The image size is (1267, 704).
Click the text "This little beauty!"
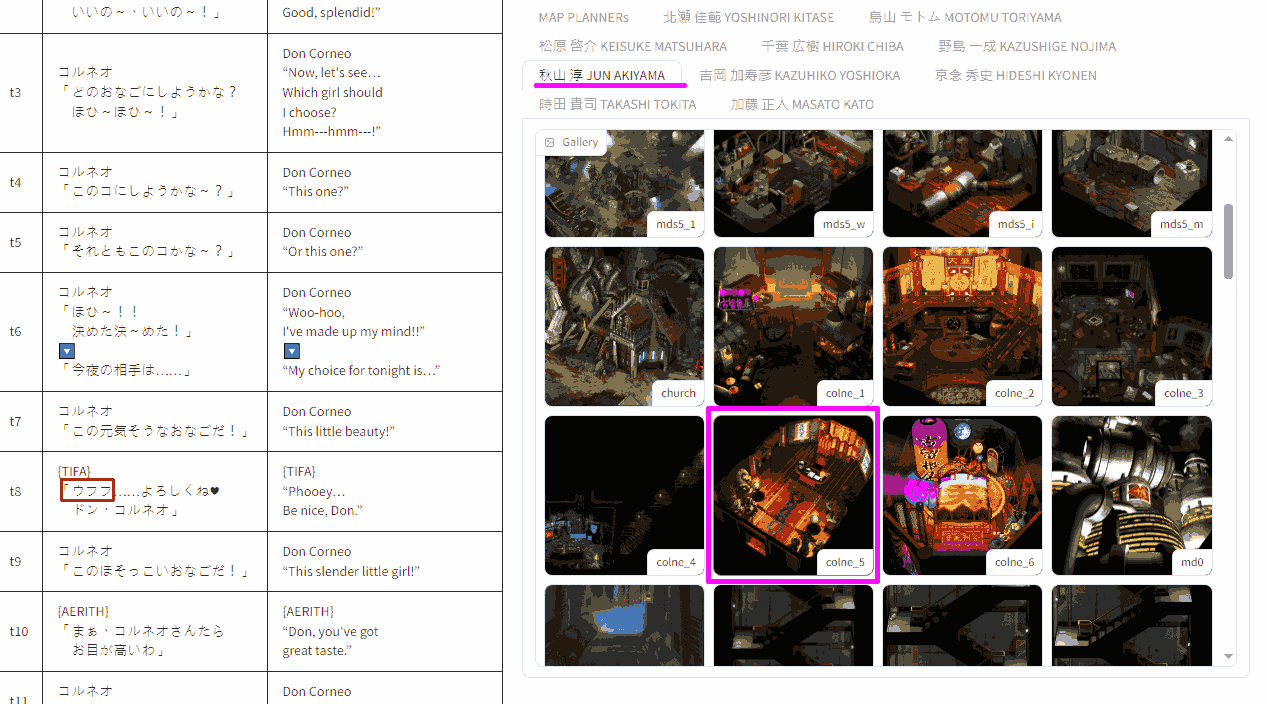(x=339, y=431)
